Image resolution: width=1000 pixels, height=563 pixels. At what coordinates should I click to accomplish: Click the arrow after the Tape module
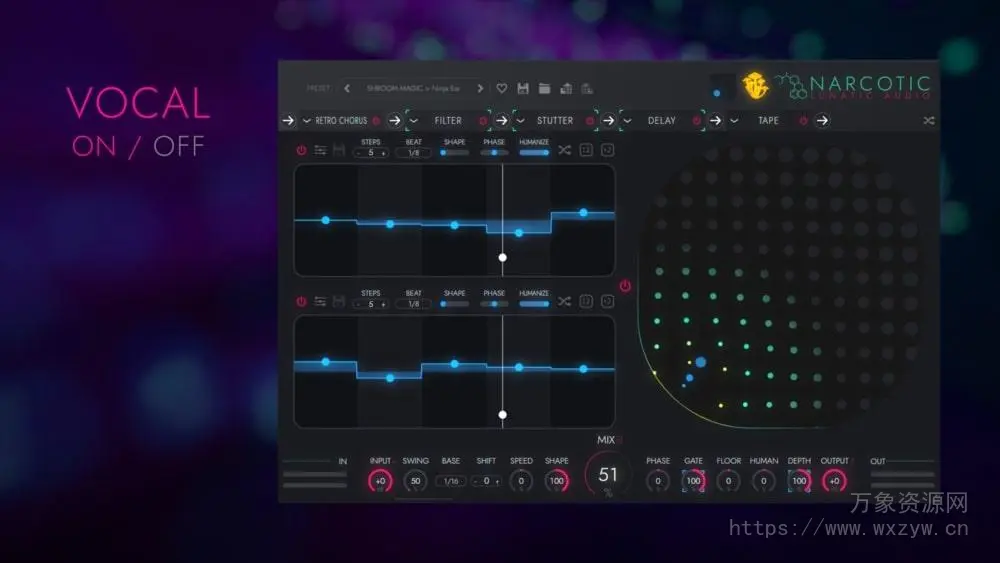tap(822, 121)
